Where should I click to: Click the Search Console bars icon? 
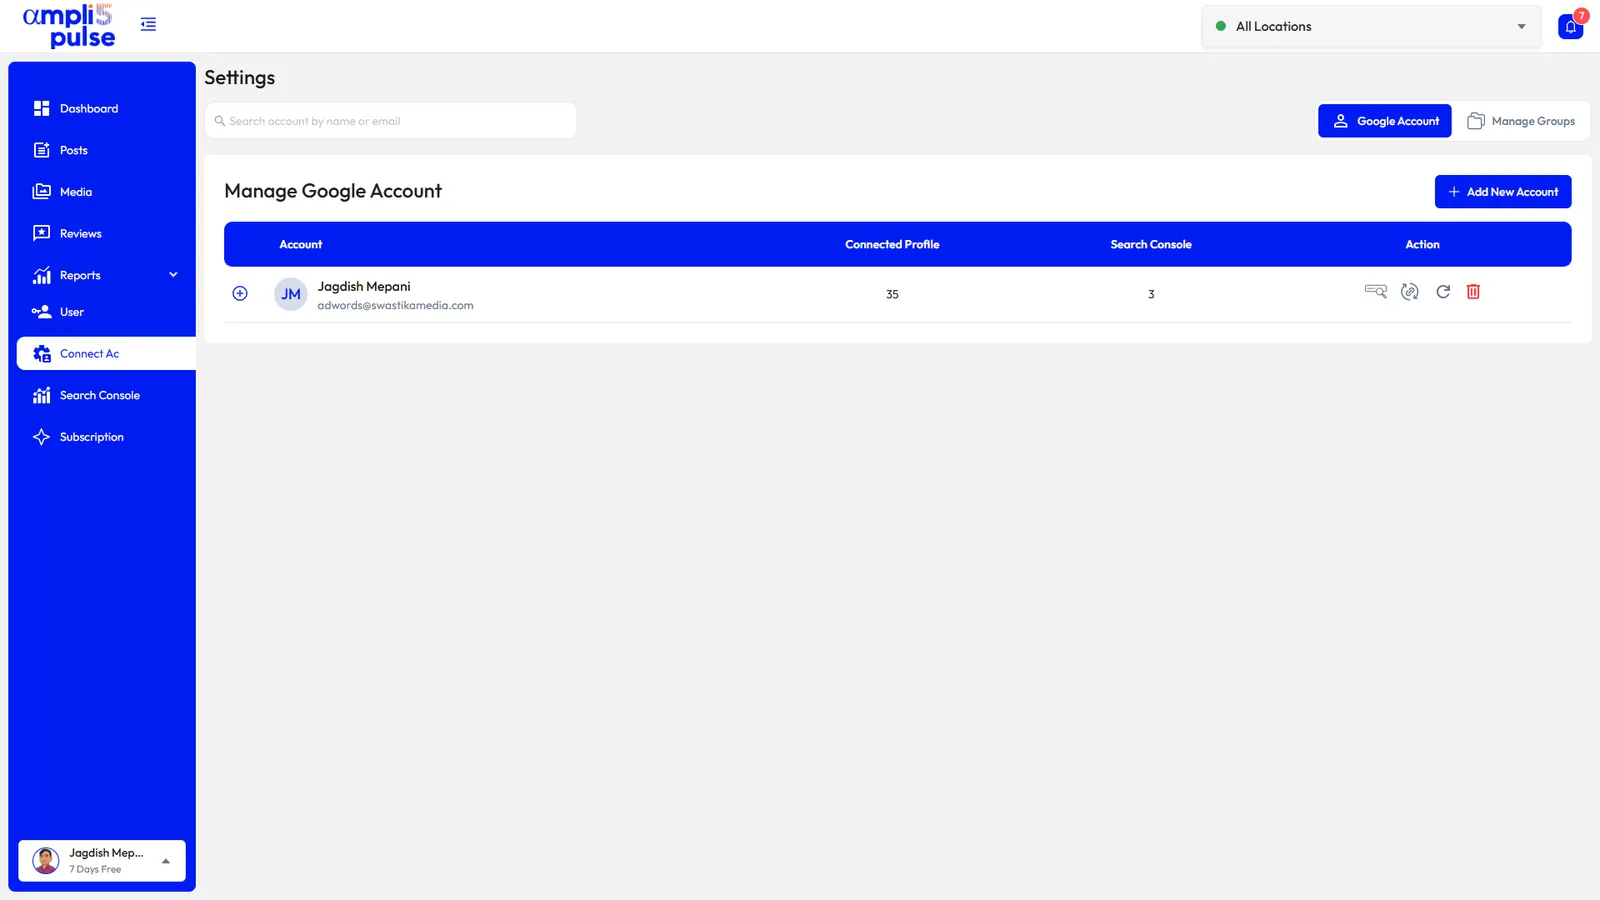(41, 395)
